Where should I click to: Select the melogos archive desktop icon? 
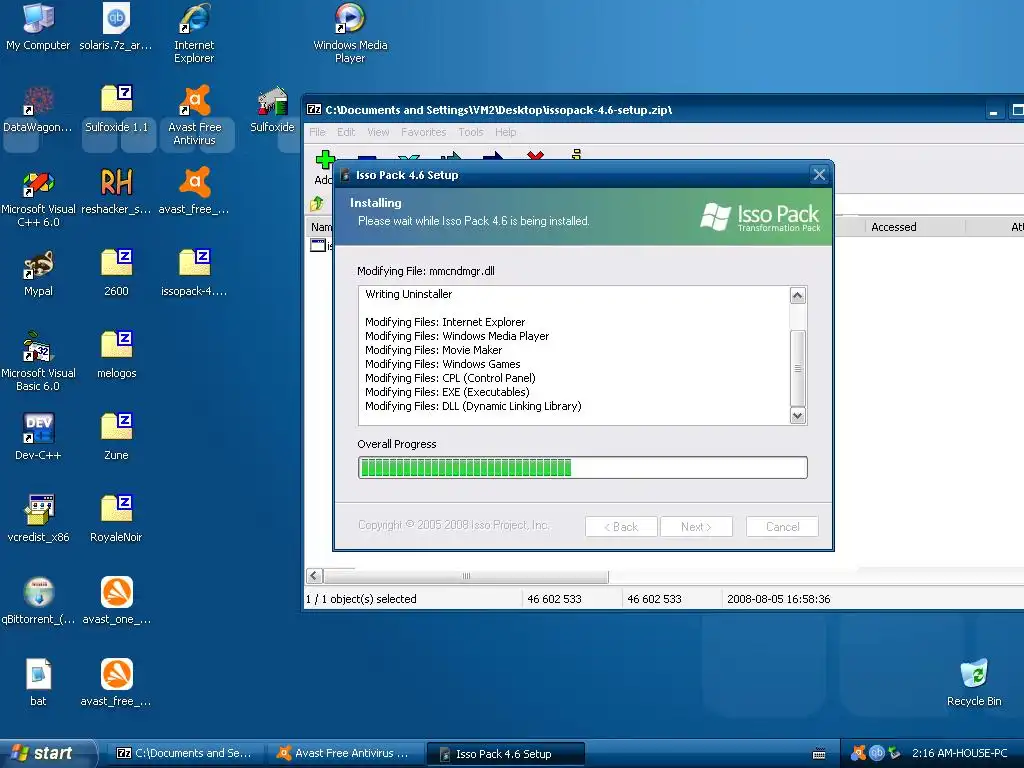116,355
